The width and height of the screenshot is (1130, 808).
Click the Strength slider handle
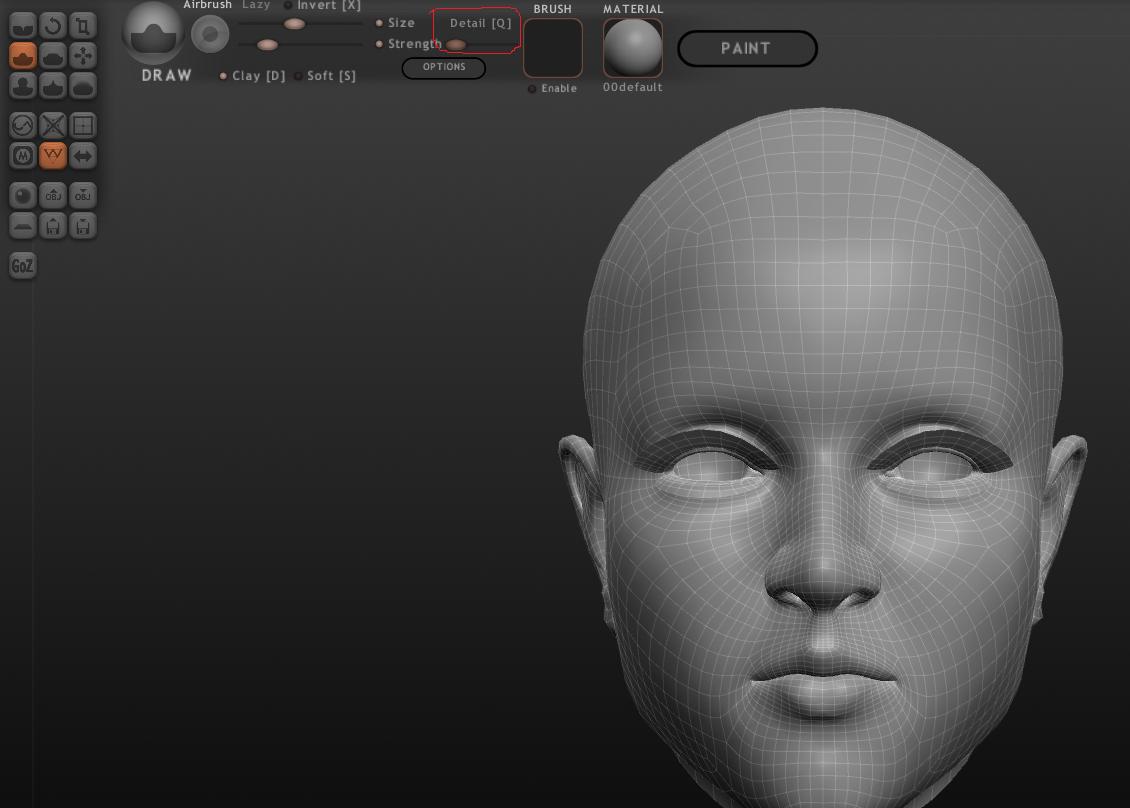point(267,44)
